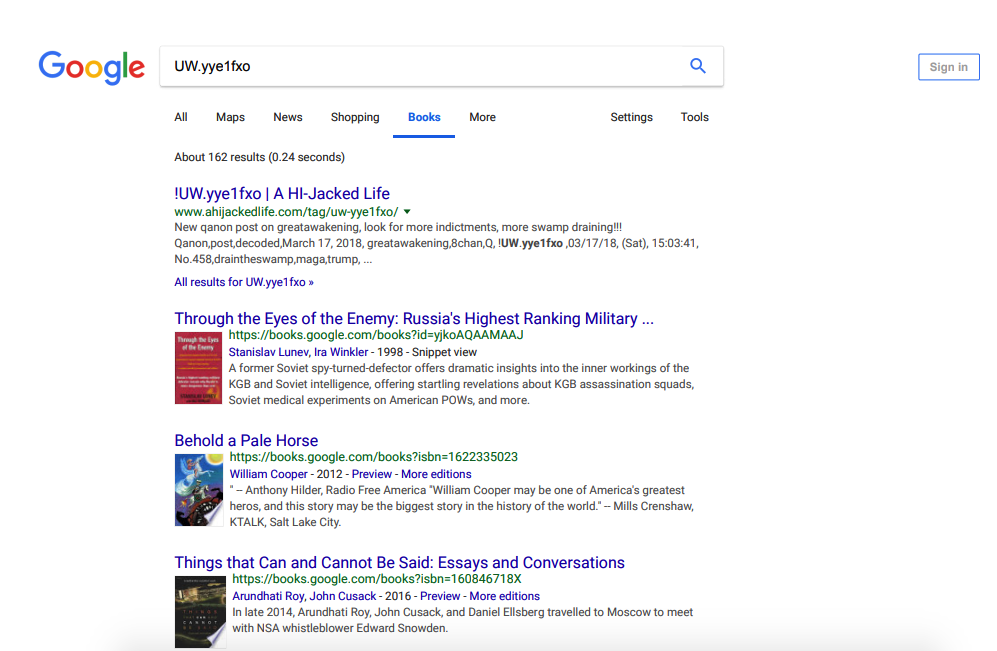Open author John Cusack link

point(343,596)
